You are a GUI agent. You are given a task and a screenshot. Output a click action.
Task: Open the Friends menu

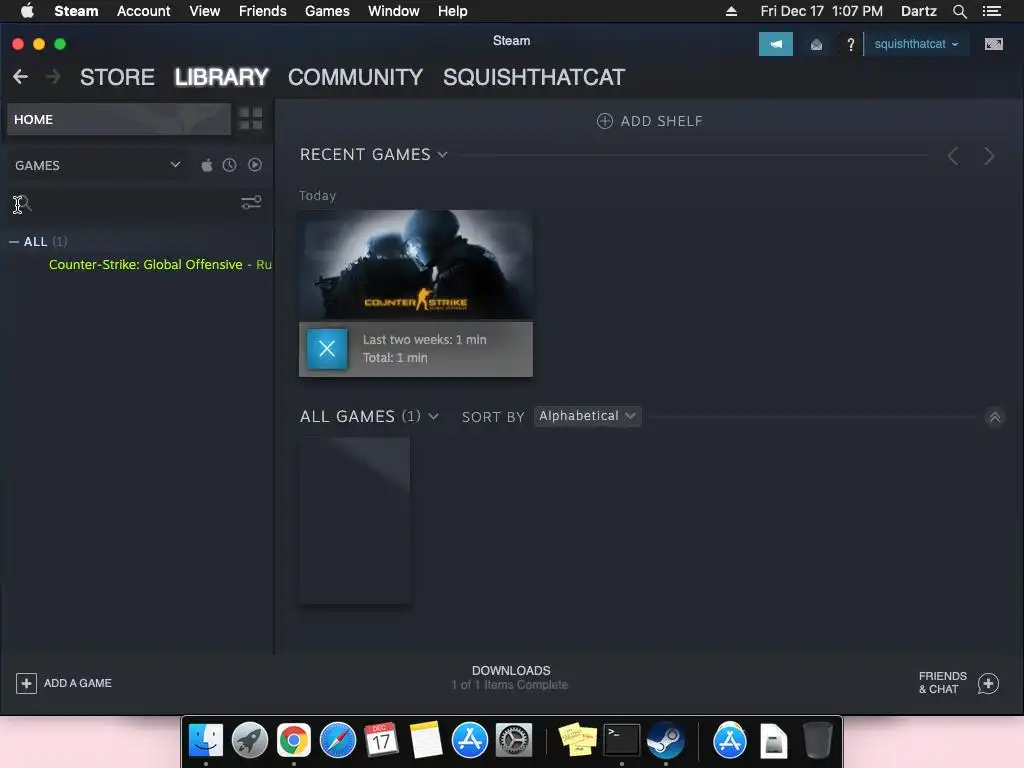tap(263, 11)
